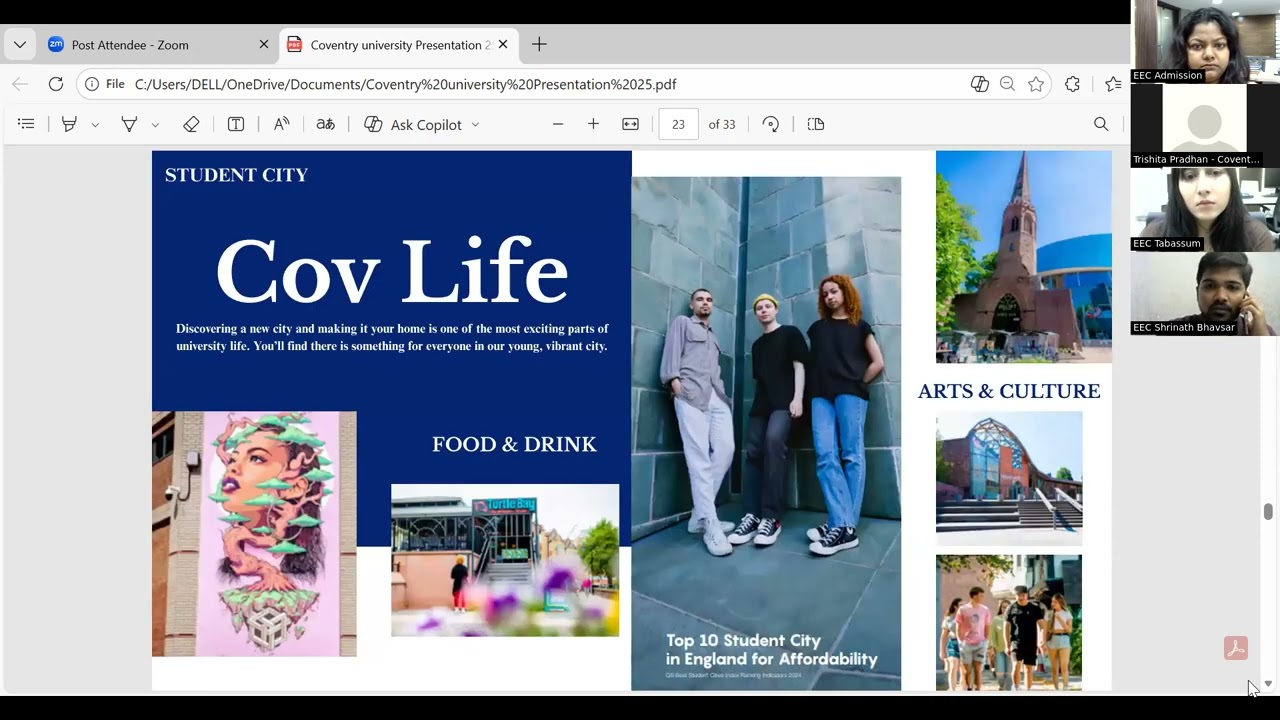Click the STUDENT CITY label
The width and height of the screenshot is (1280, 720).
236,175
